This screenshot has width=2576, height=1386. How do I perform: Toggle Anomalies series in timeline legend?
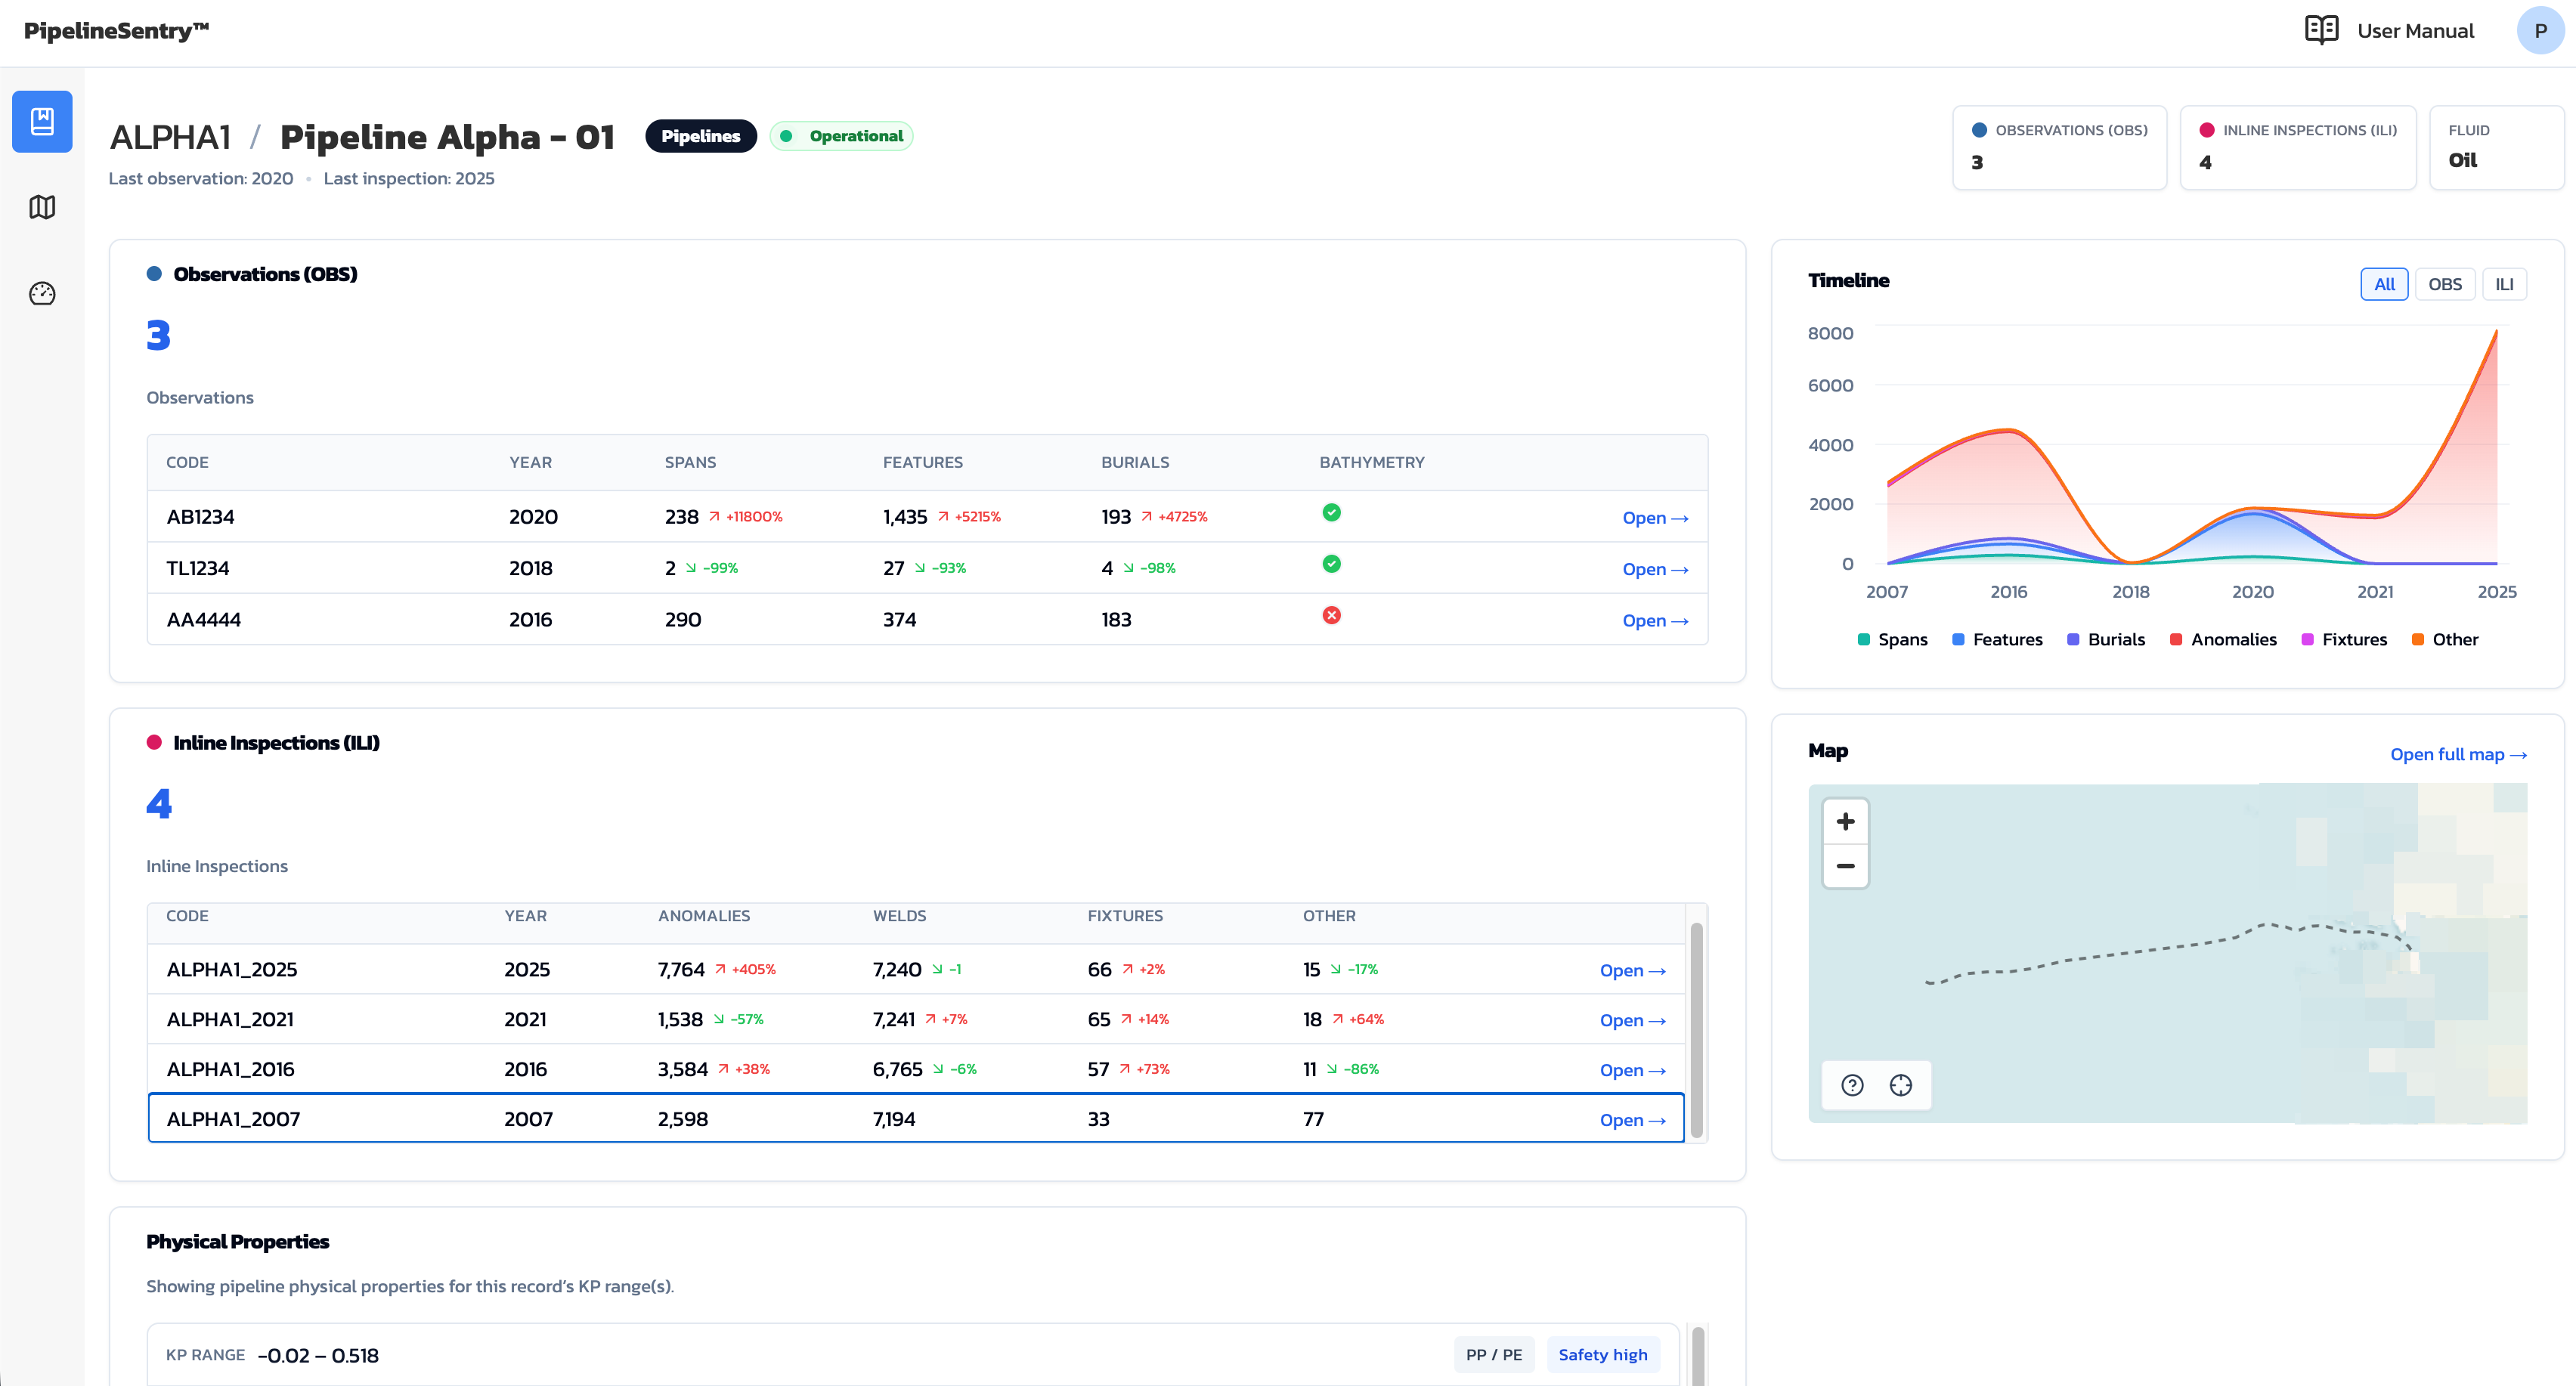2223,640
